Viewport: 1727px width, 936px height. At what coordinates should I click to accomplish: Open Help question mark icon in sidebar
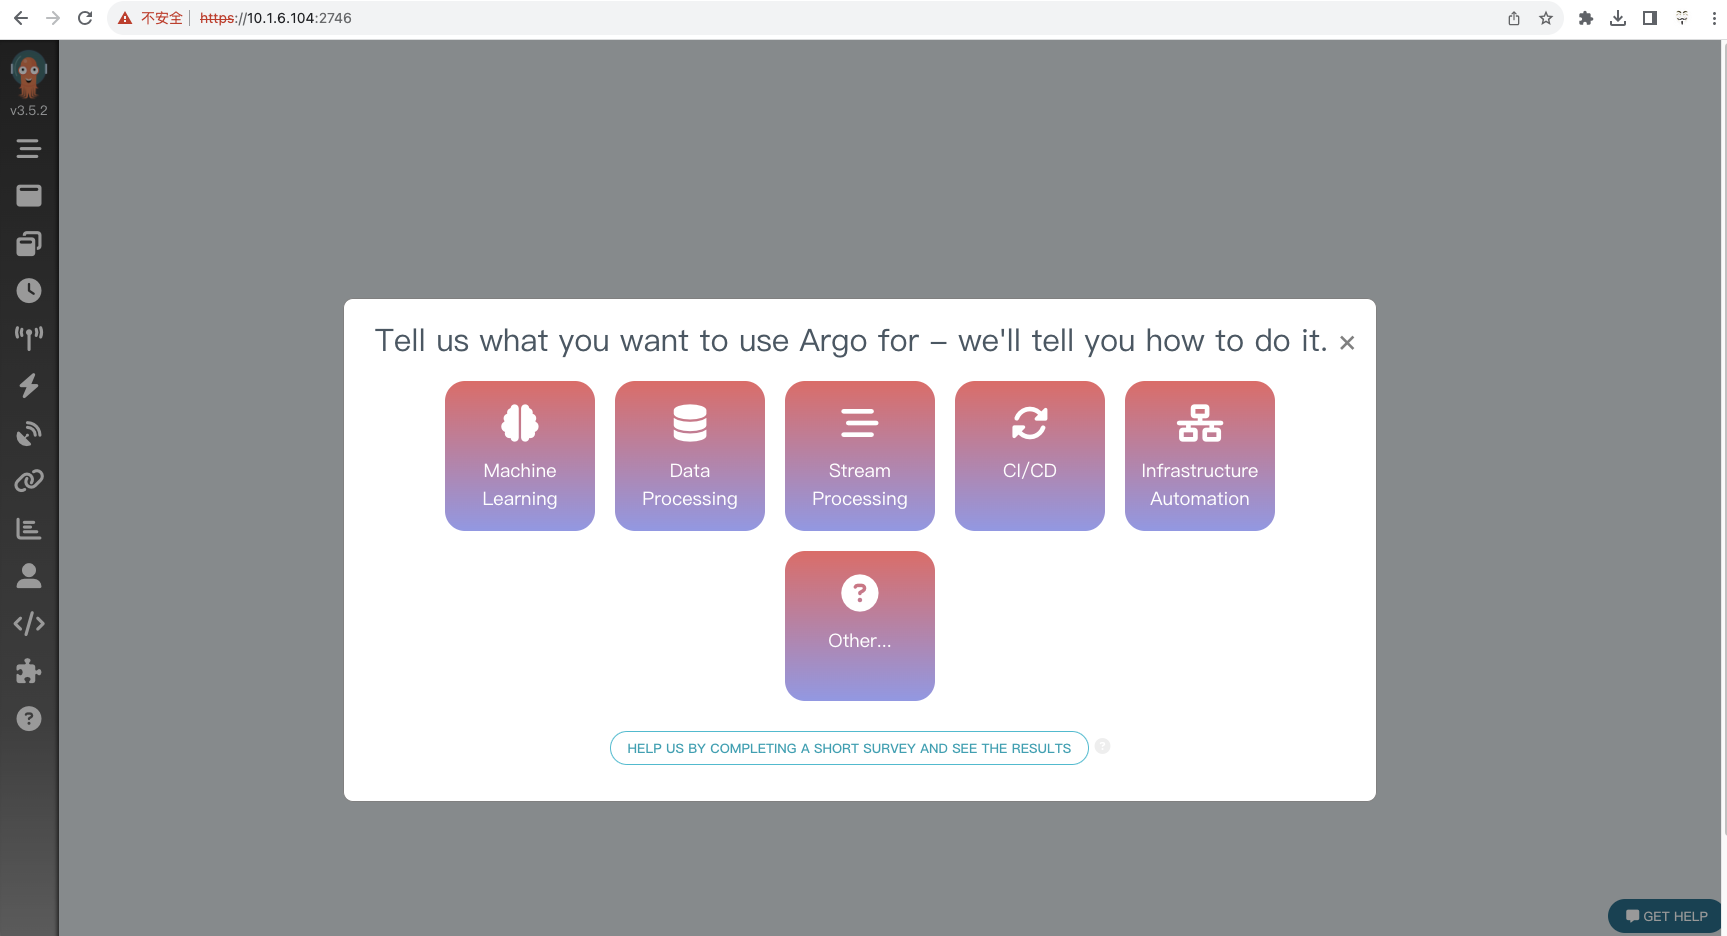(x=29, y=719)
